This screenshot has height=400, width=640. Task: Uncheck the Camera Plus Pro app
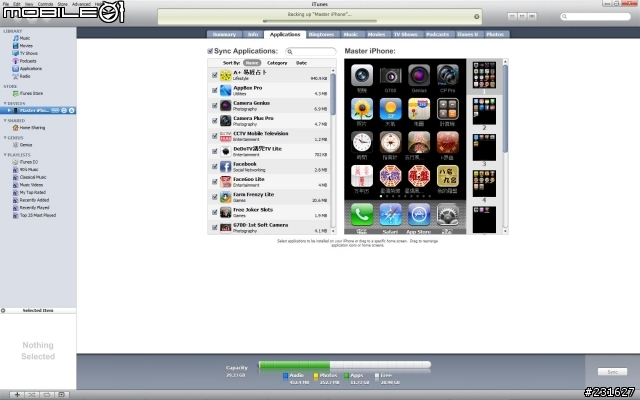214,121
